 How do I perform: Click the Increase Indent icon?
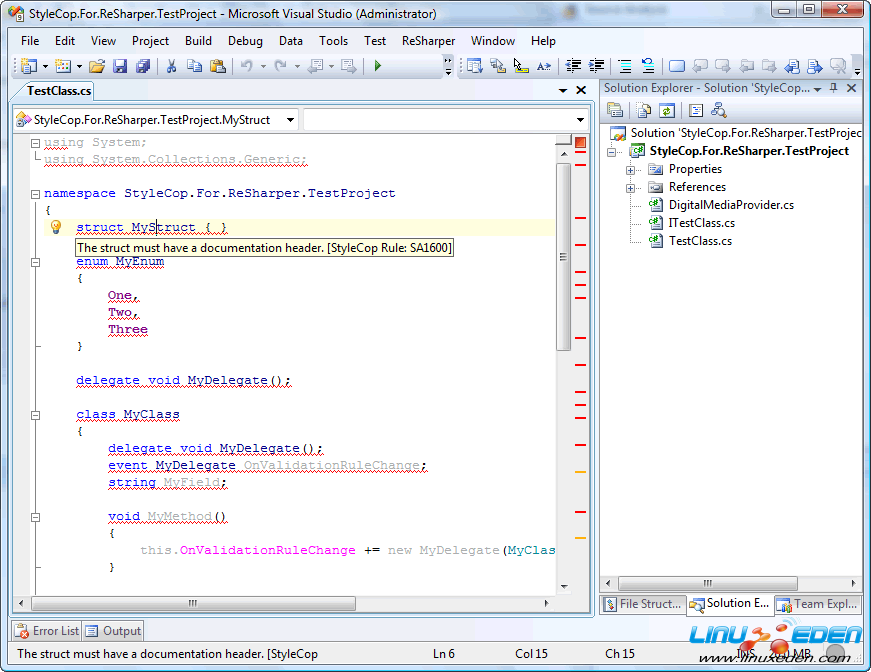pos(596,66)
